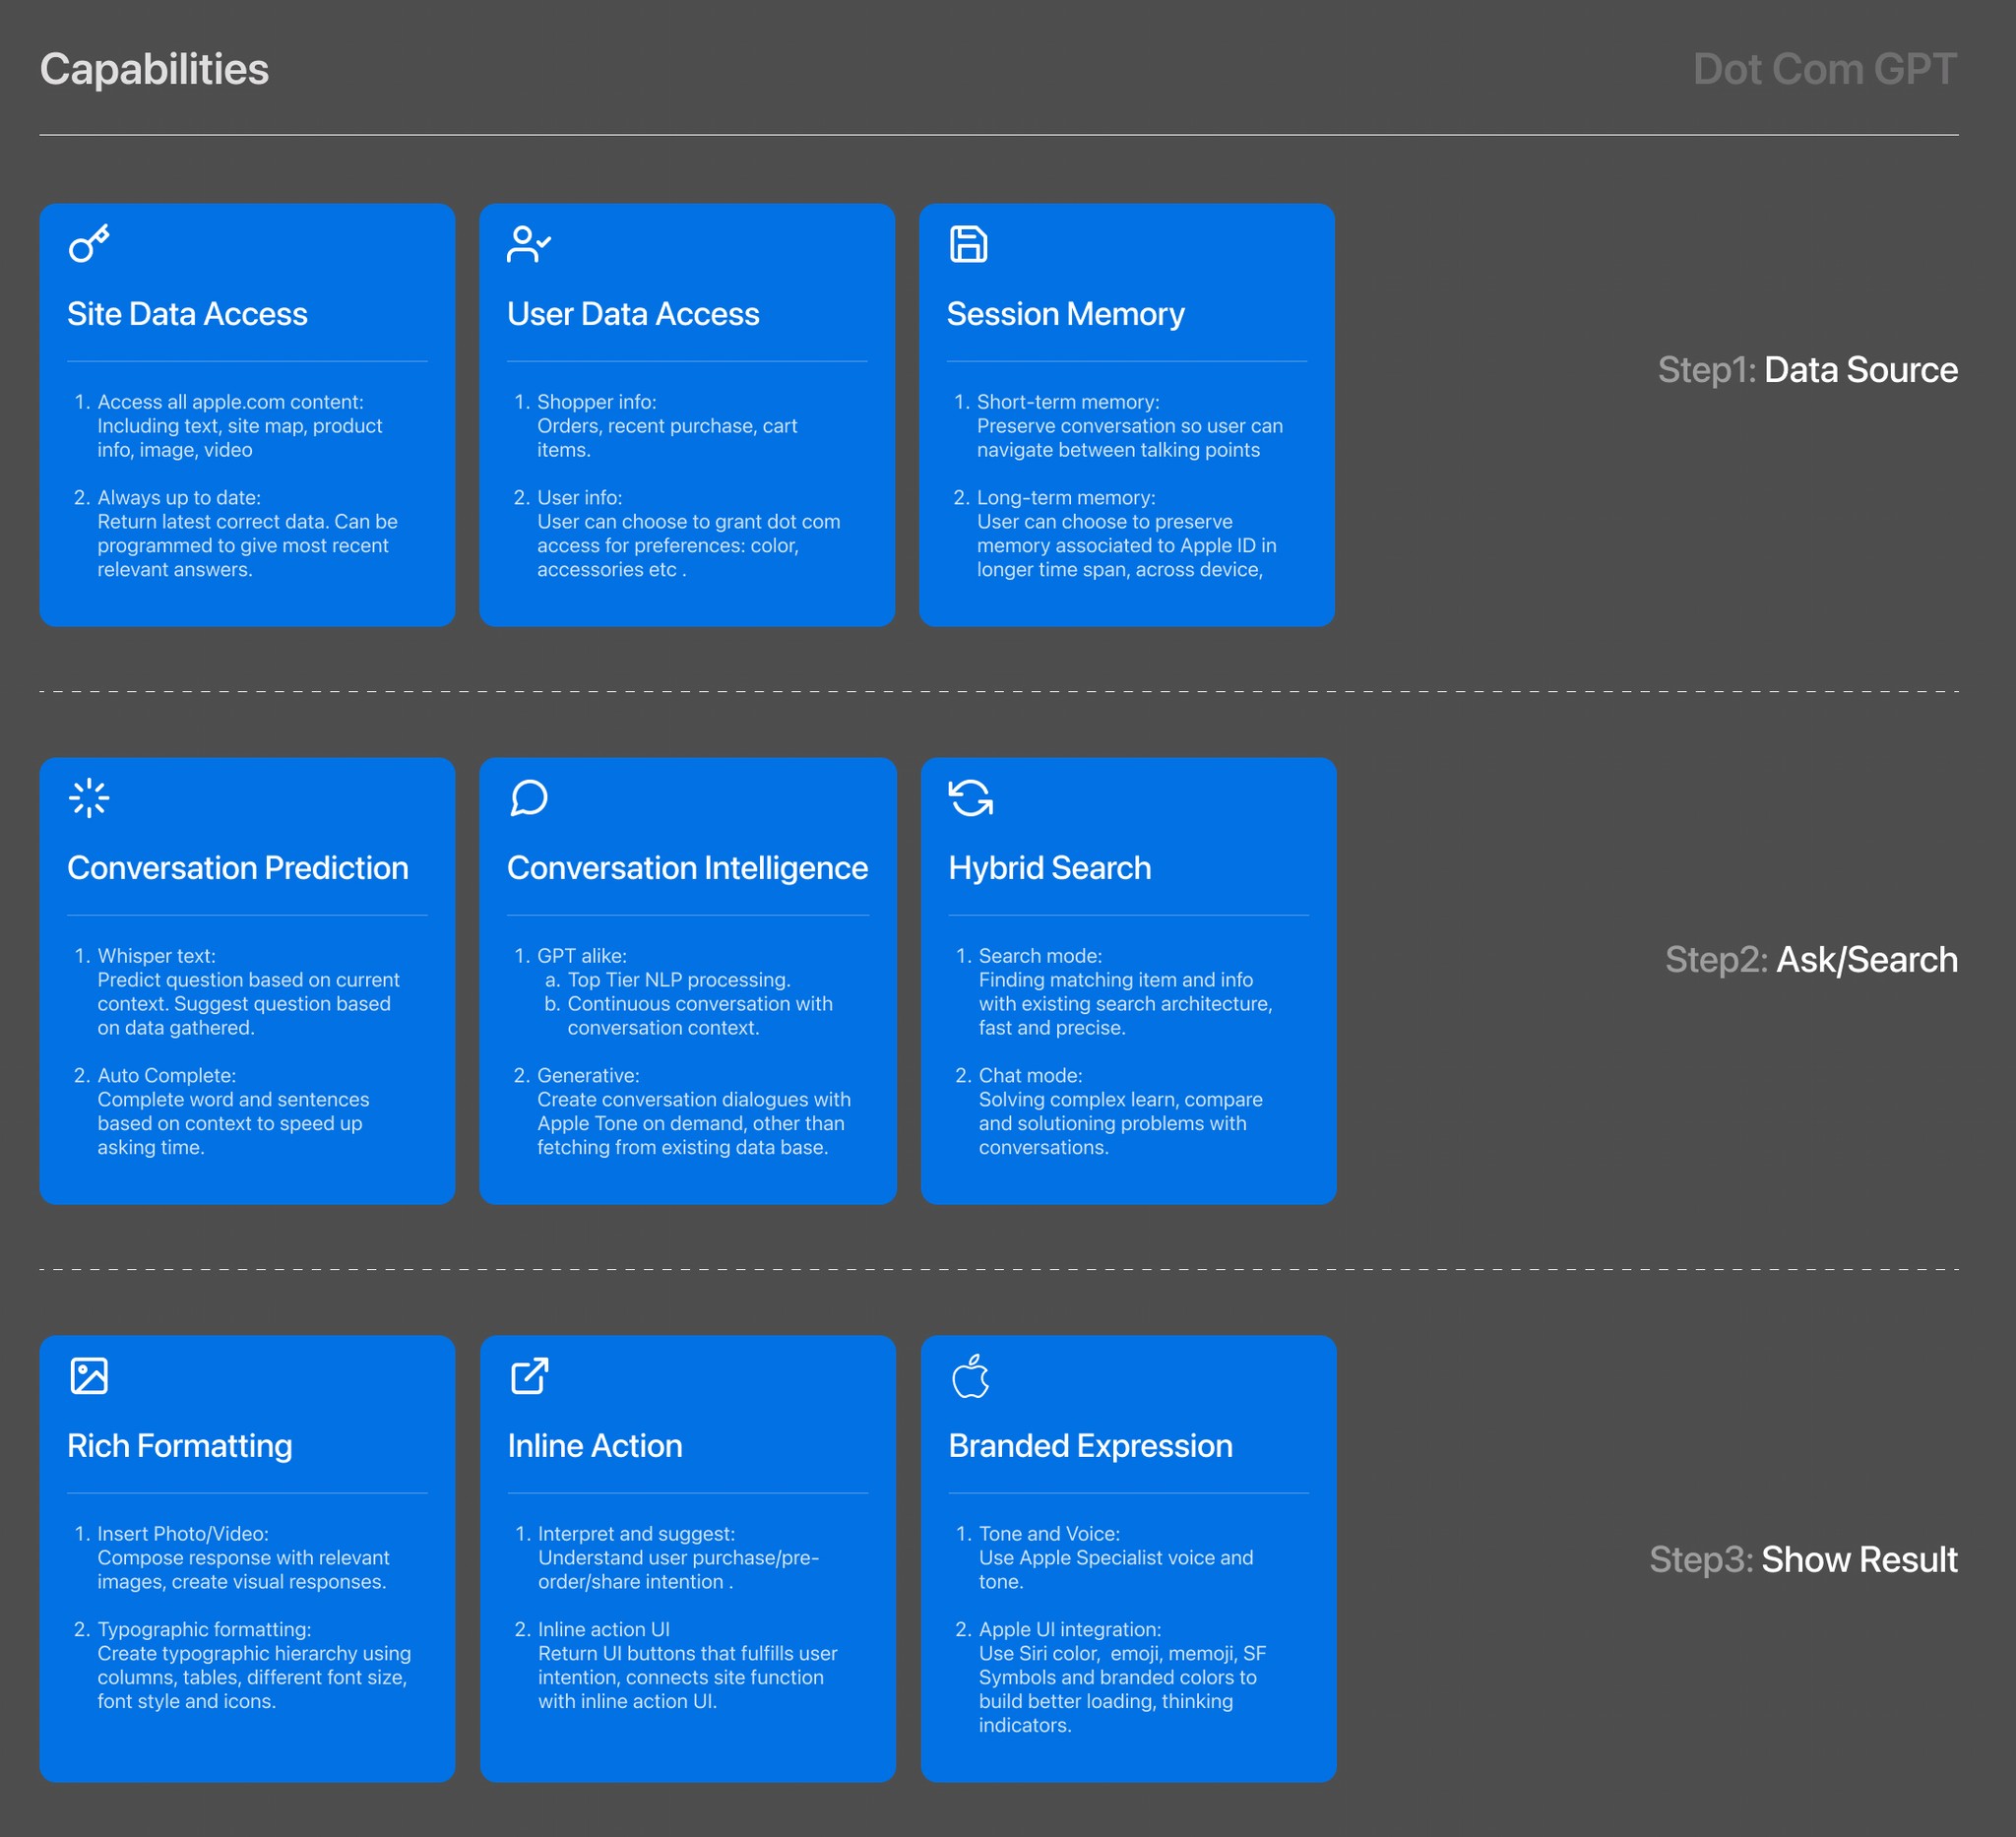Screen dimensions: 2016x1837
Task: Click 'Top Tier NLP processing.' sub-item
Action: pyautogui.click(x=679, y=980)
